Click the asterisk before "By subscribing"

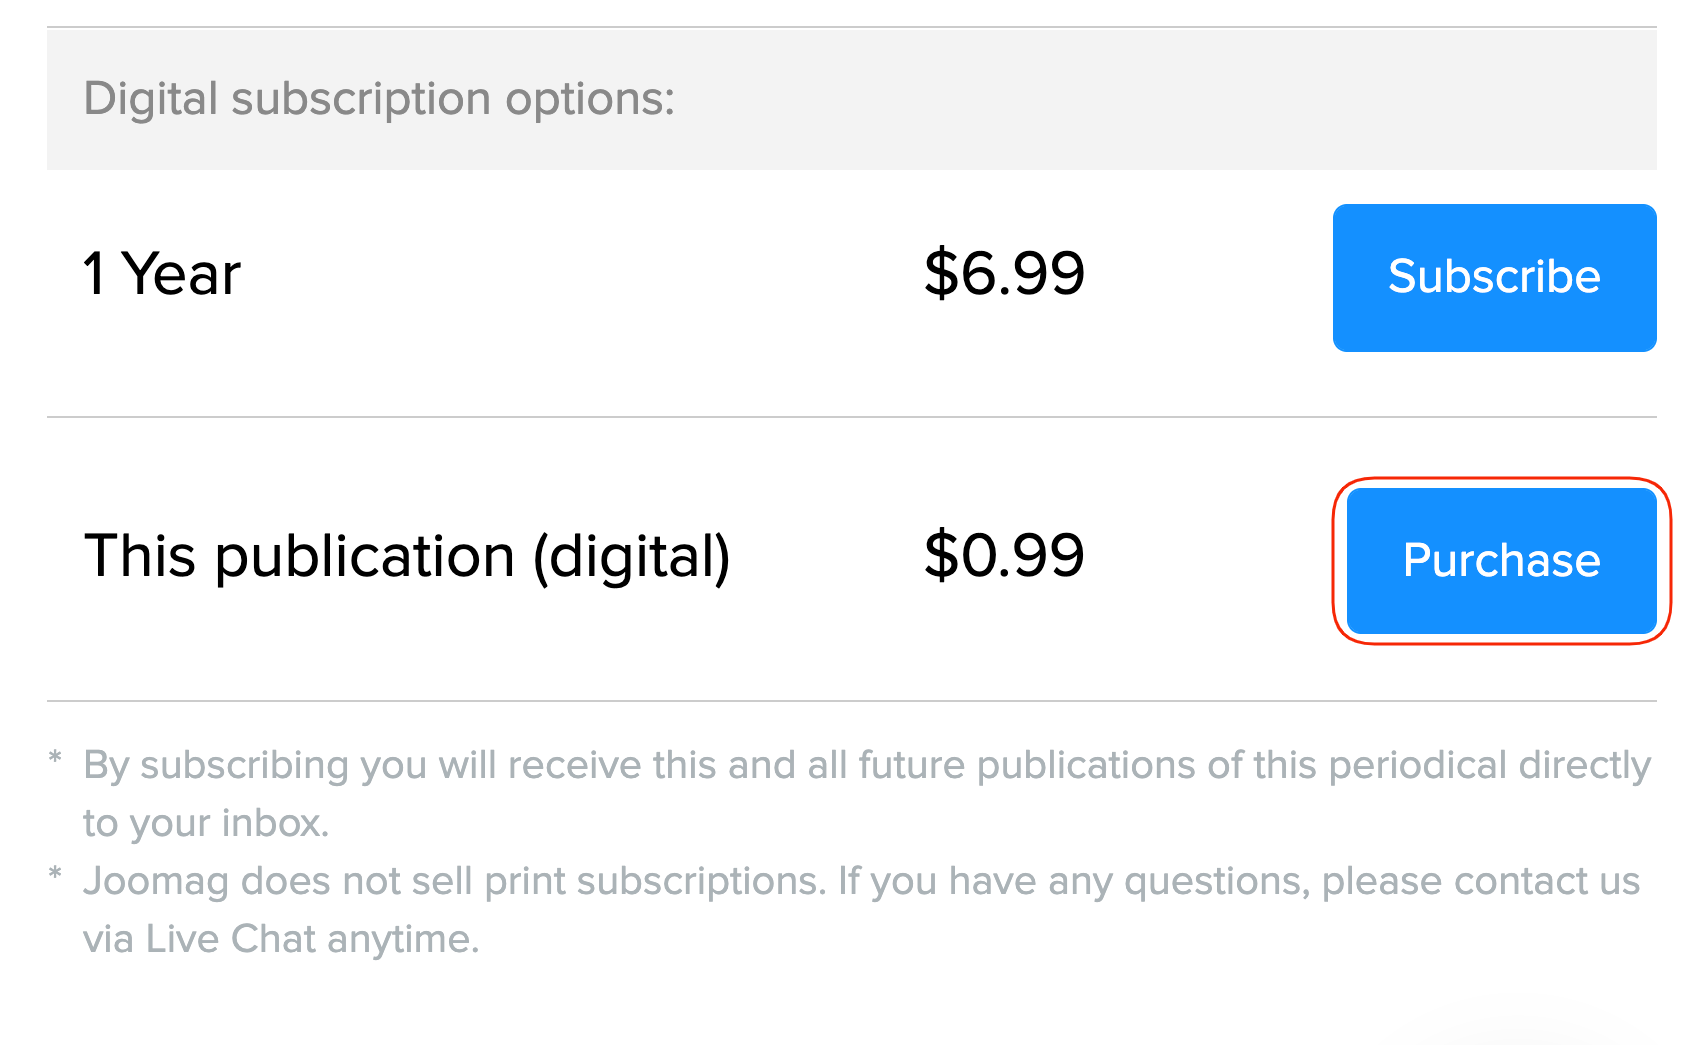(56, 759)
